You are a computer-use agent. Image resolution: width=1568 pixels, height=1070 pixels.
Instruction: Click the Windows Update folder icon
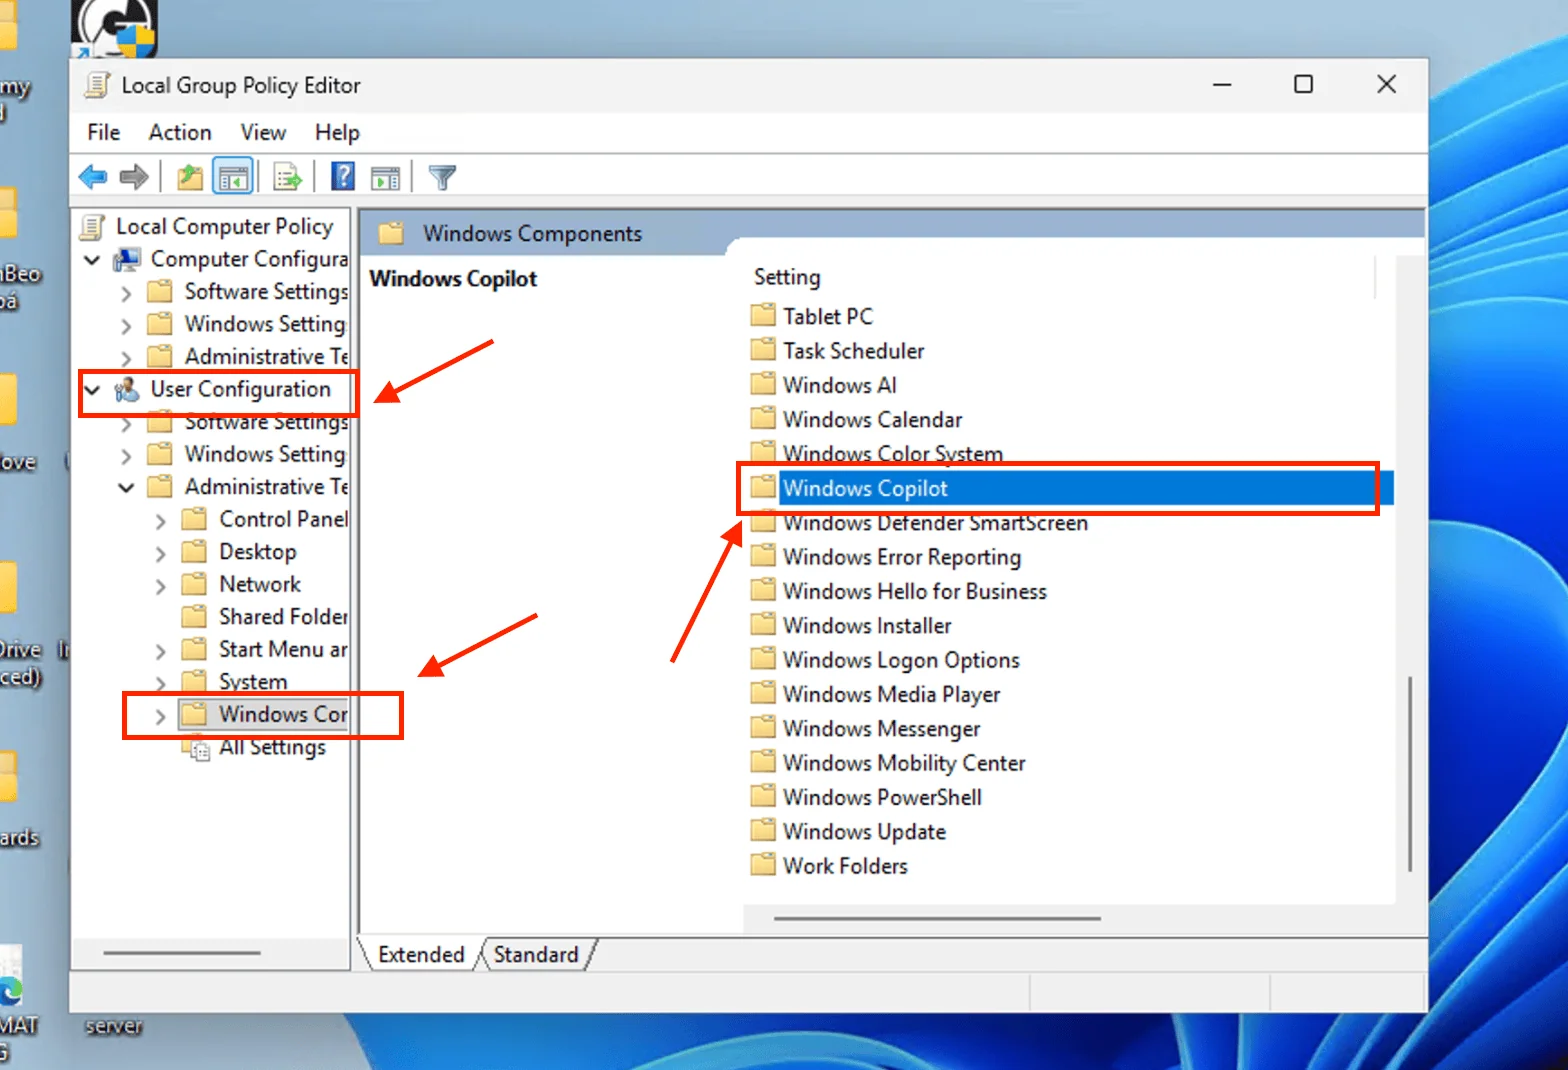[x=763, y=830]
